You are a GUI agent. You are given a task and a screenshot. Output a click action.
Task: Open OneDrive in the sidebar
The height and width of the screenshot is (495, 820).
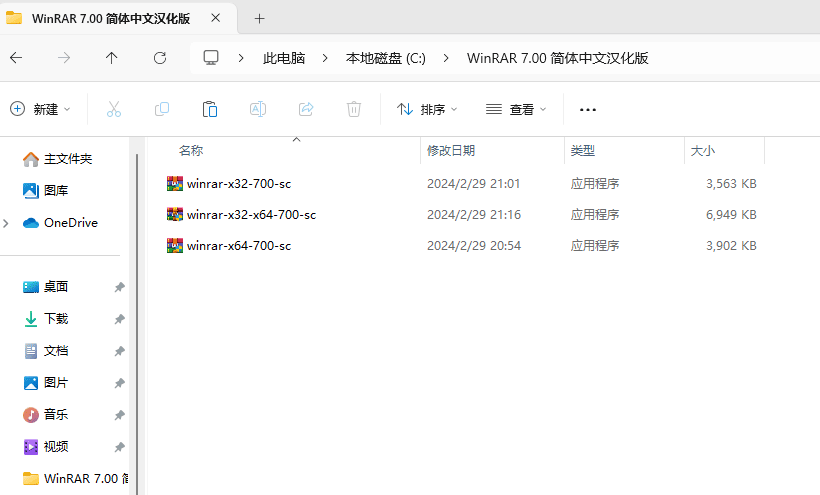(x=61, y=223)
